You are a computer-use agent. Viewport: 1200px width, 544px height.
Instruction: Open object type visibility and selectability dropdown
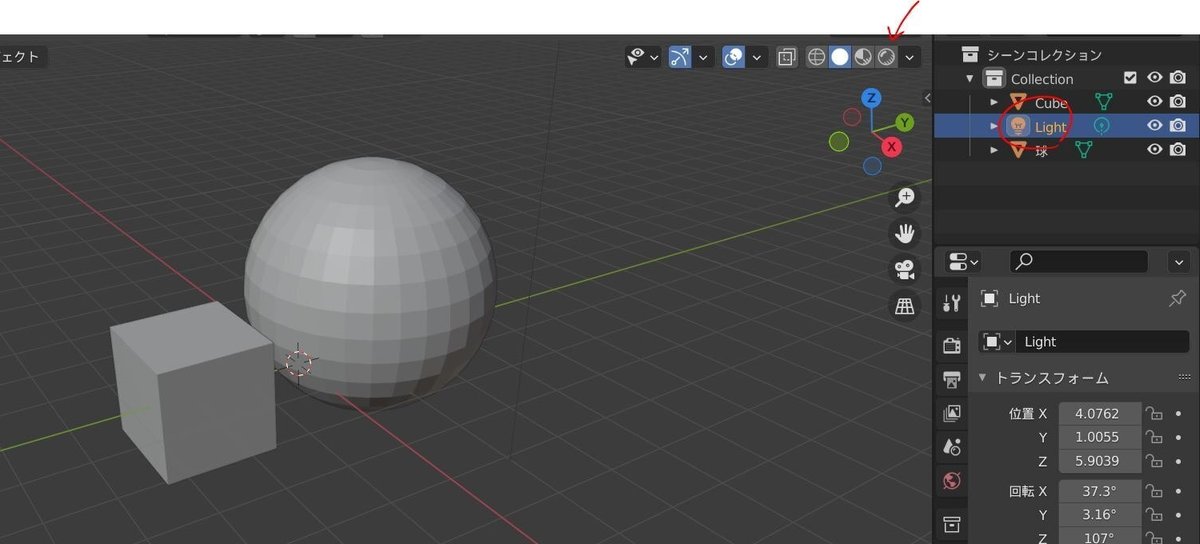[643, 57]
